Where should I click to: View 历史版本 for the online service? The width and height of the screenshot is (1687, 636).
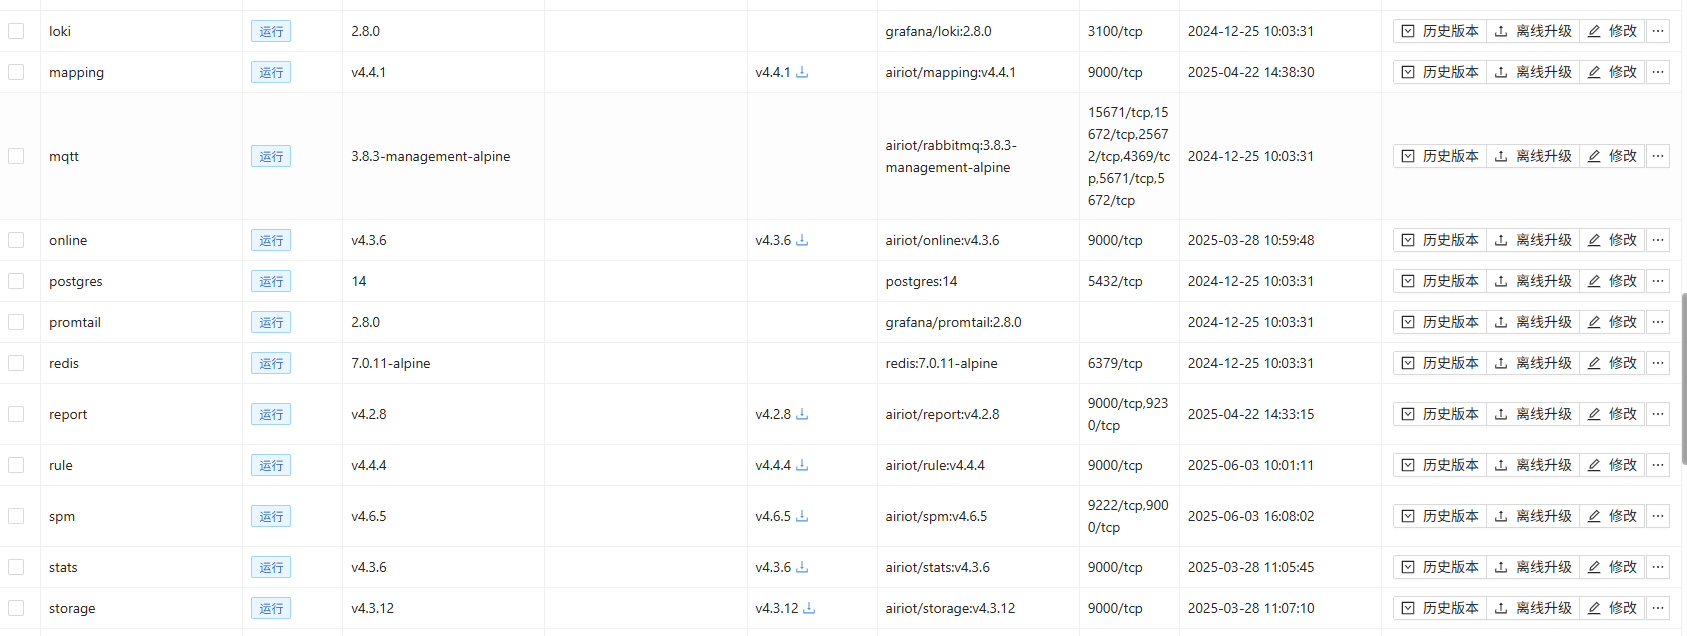tap(1440, 240)
